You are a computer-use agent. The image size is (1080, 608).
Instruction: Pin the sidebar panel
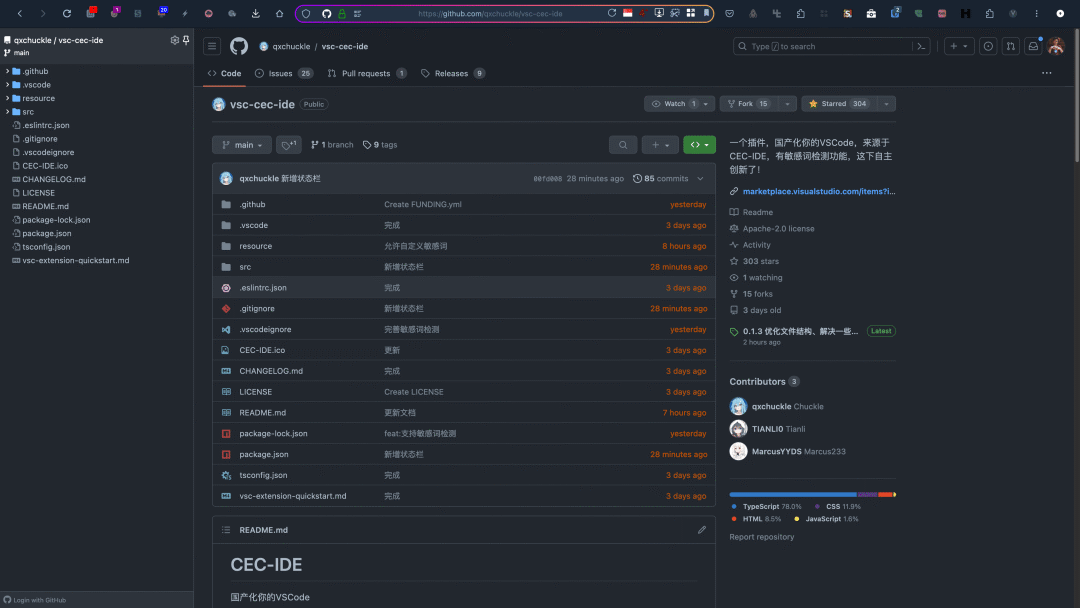[x=186, y=40]
